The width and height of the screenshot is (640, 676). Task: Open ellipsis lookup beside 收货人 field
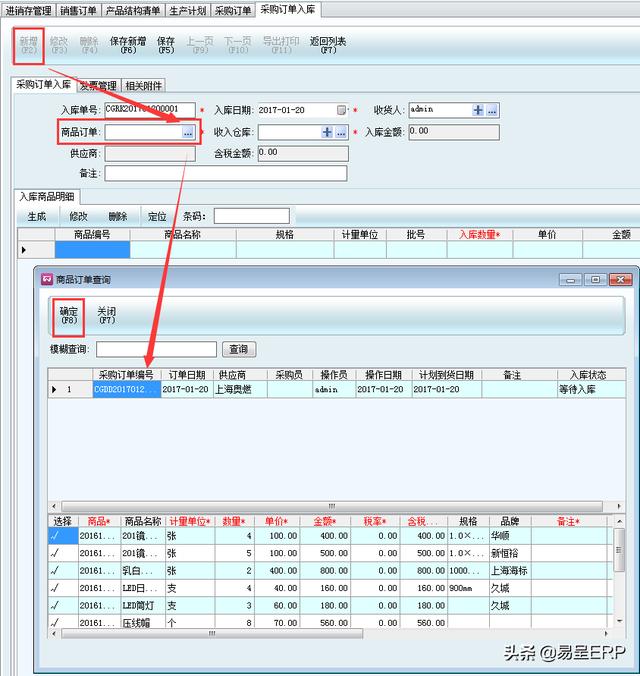[x=492, y=110]
